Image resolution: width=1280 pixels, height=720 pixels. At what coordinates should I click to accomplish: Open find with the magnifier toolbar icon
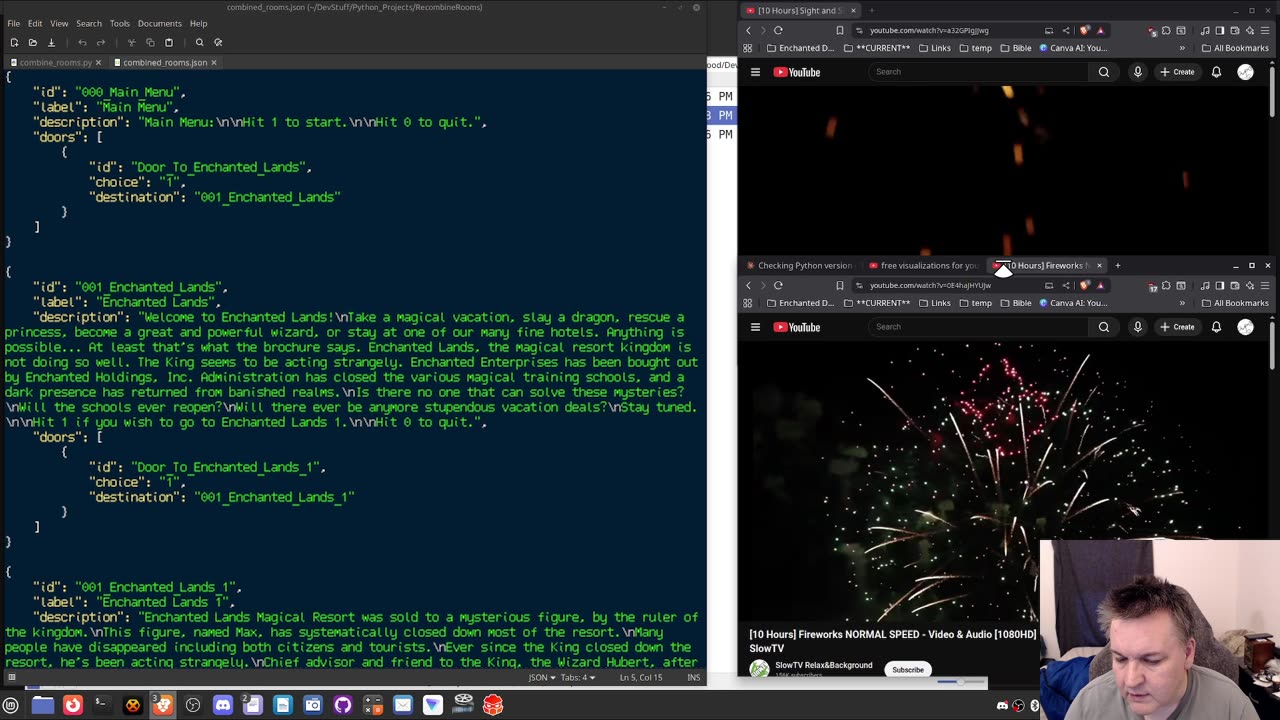click(199, 42)
